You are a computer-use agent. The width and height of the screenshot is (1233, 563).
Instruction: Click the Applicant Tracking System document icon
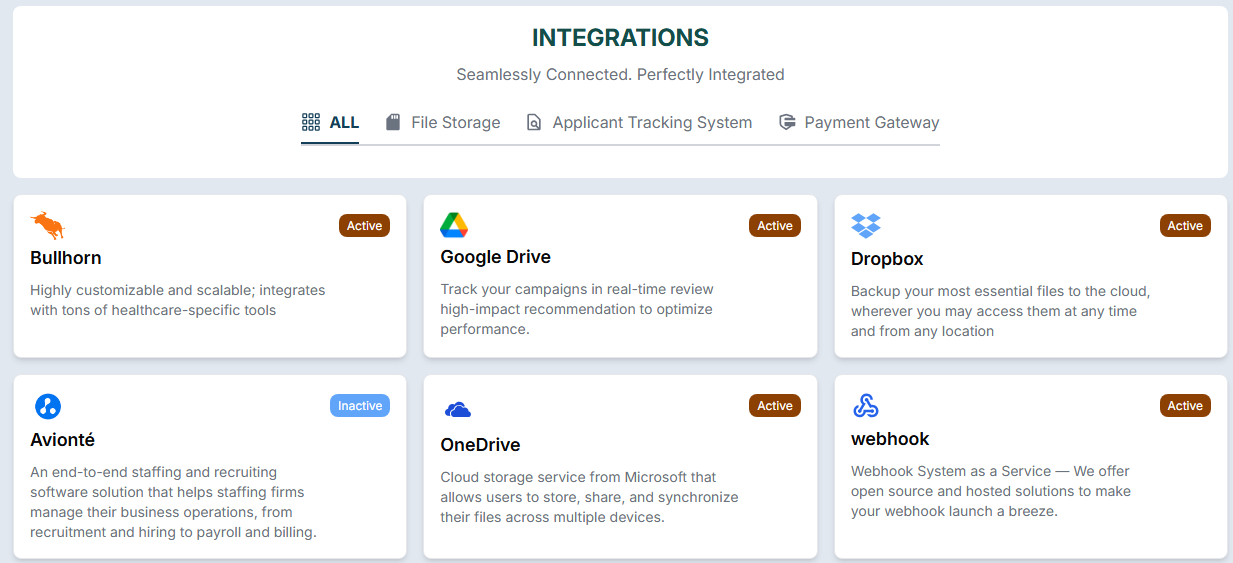534,122
